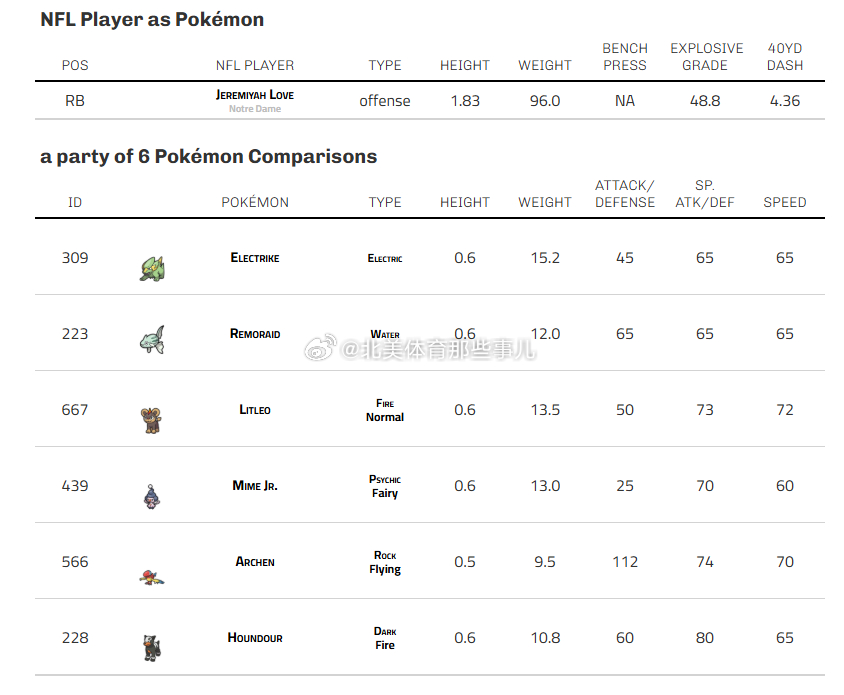The image size is (844, 695).
Task: Click the Litleo sprite icon
Action: [x=151, y=420]
